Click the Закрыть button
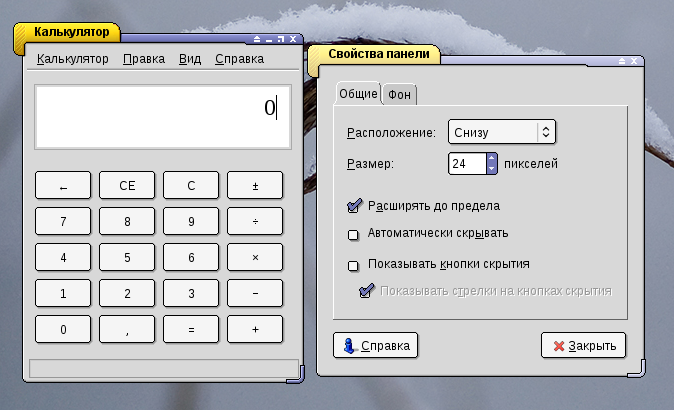This screenshot has height=410, width=674. click(583, 345)
